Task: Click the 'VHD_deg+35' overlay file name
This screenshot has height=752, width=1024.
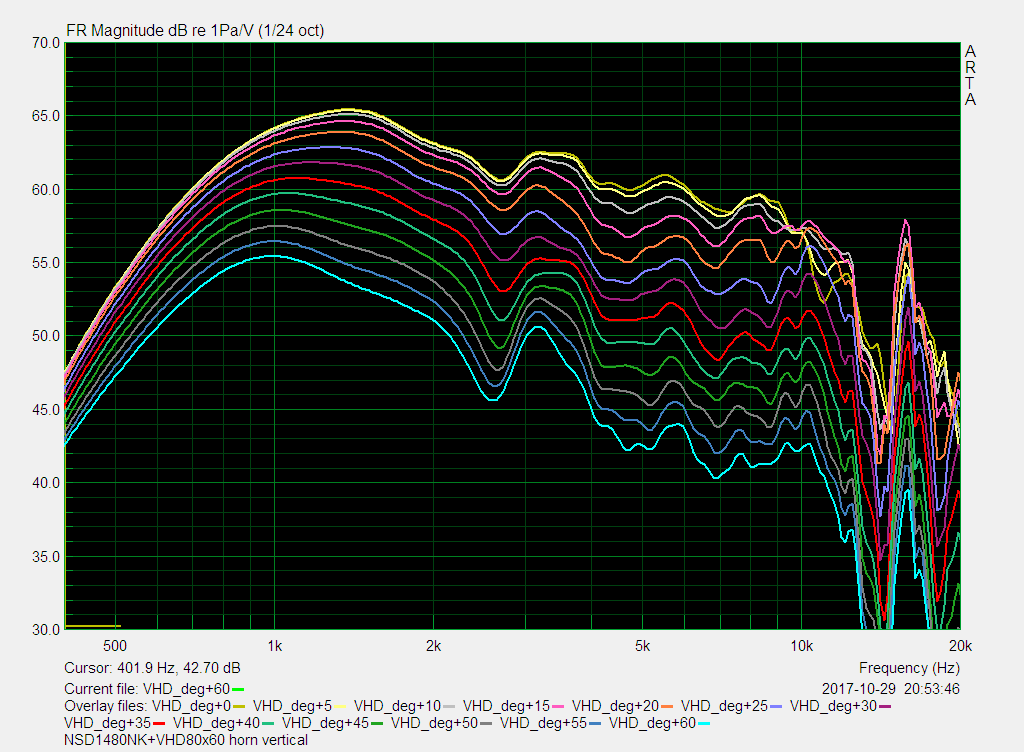Action: pos(108,723)
